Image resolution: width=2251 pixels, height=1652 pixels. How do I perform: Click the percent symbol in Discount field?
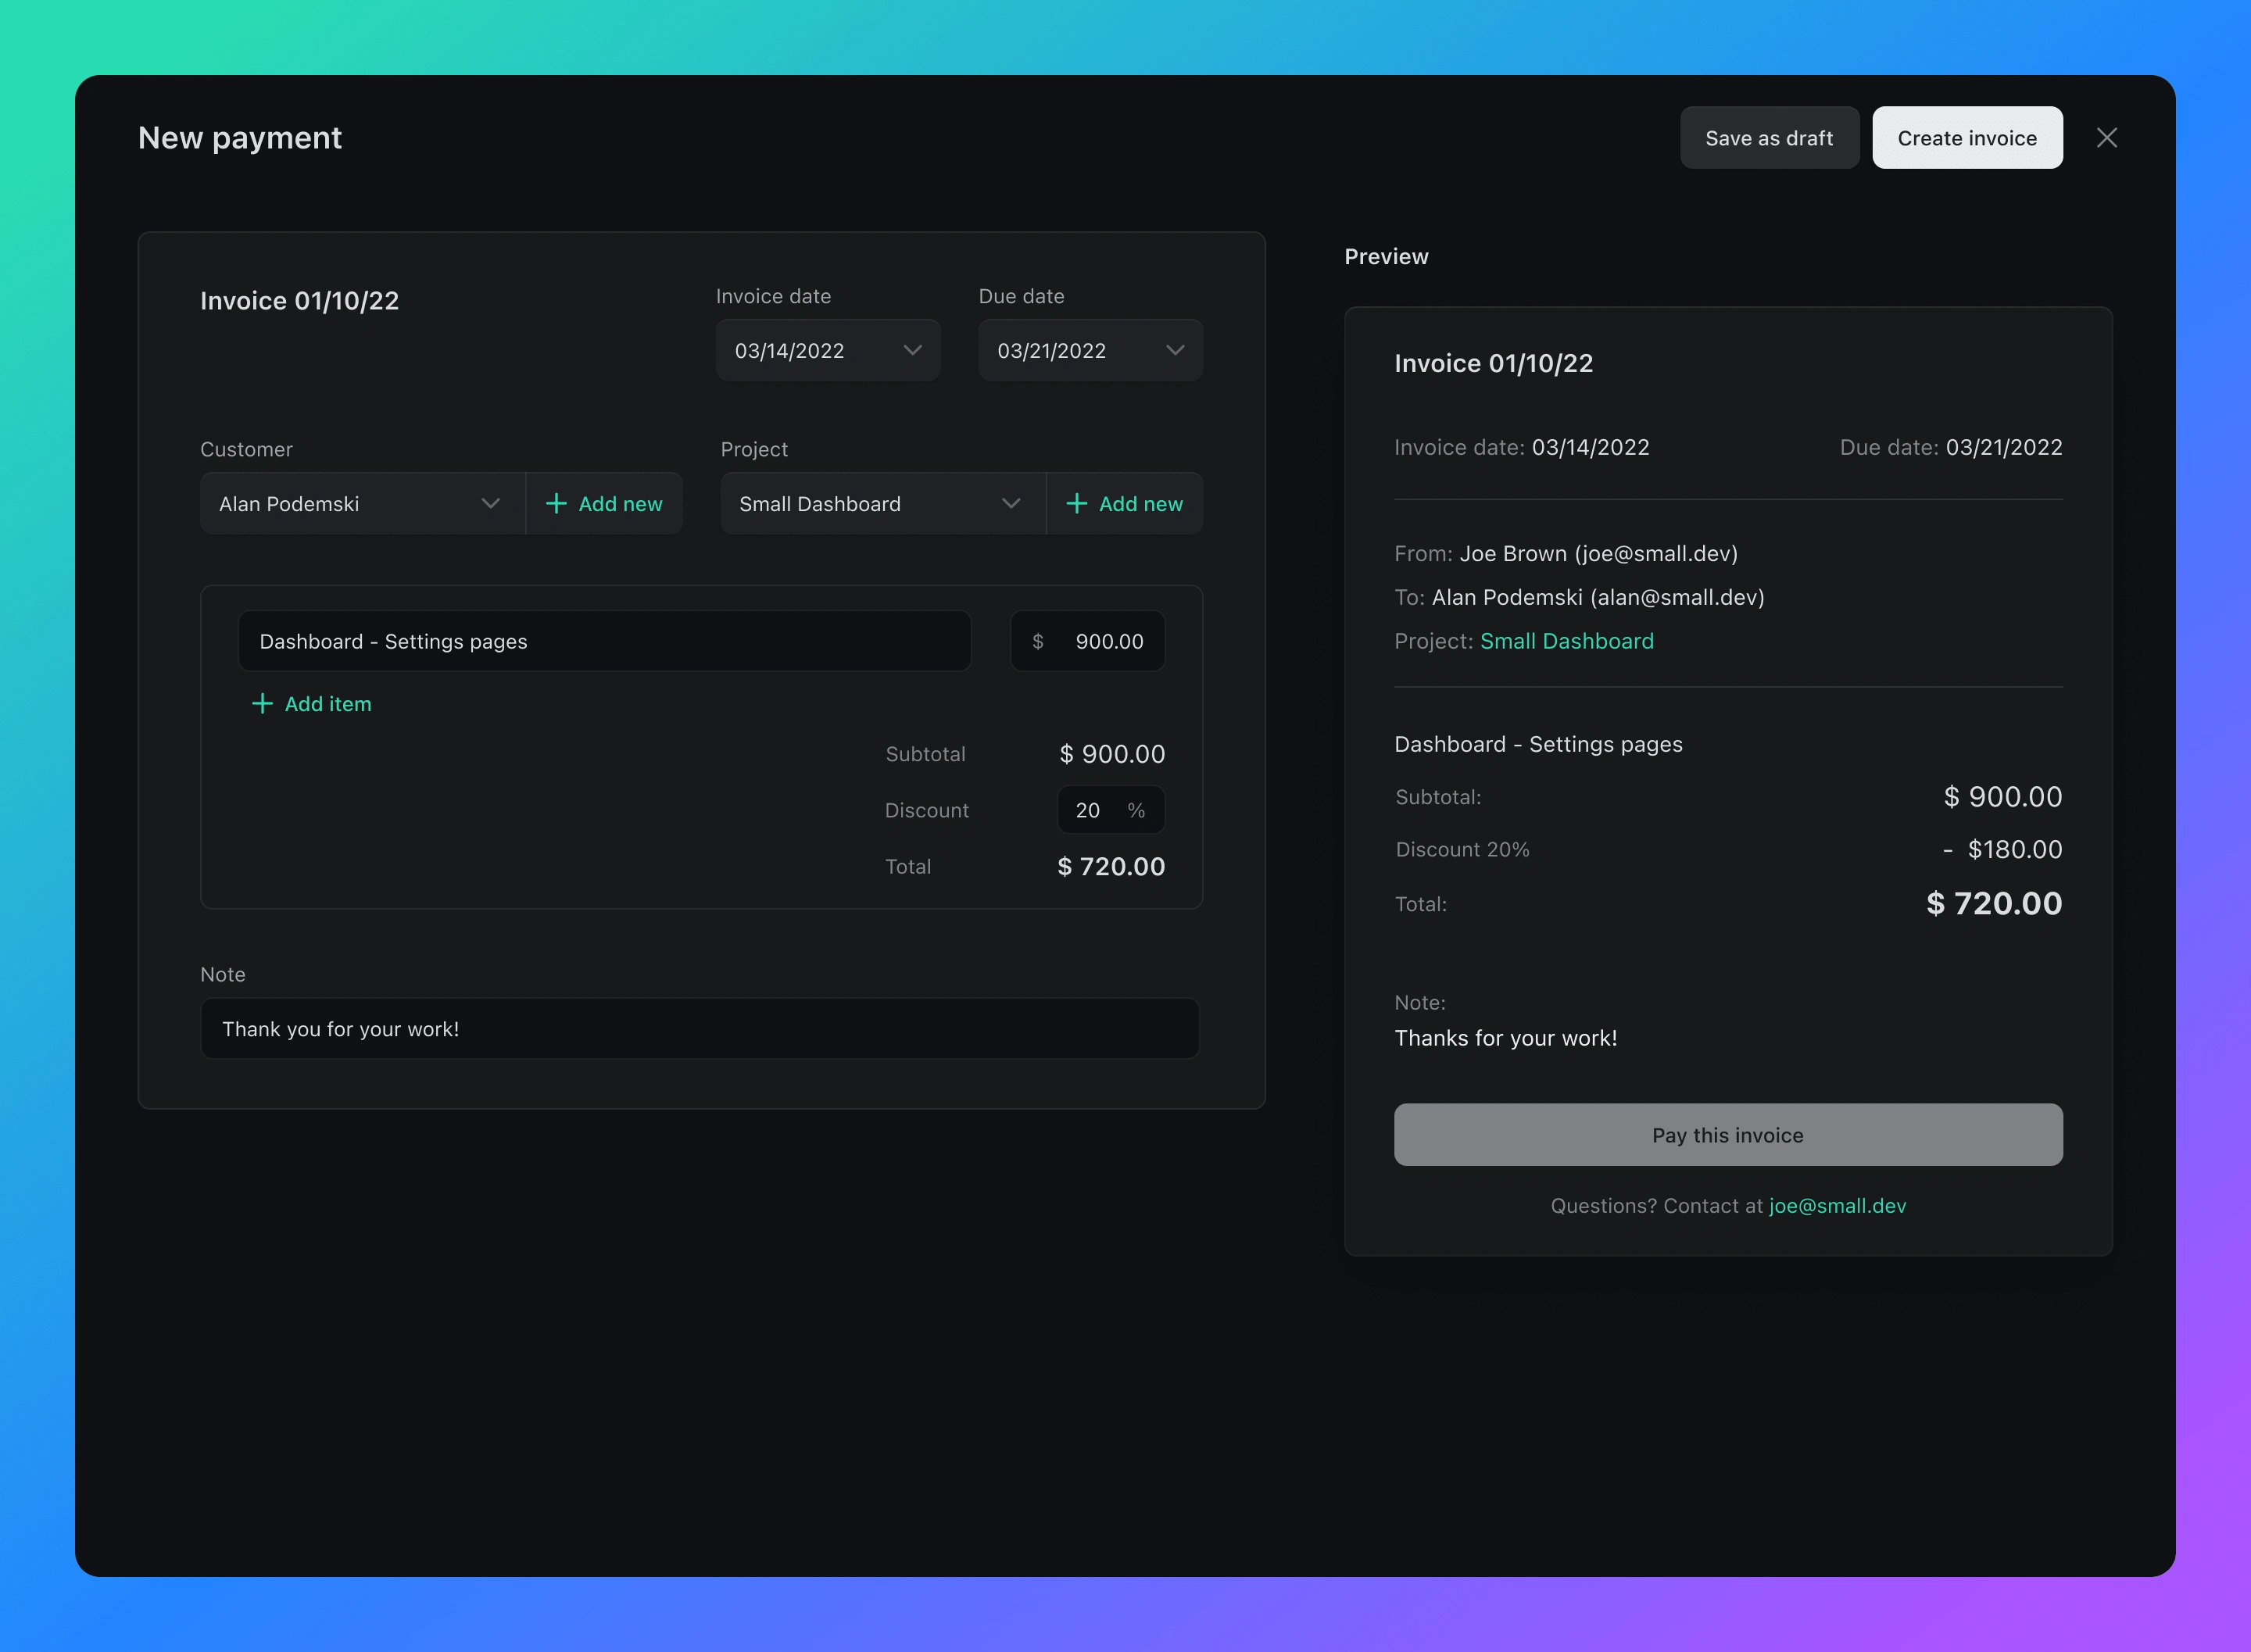(1135, 810)
